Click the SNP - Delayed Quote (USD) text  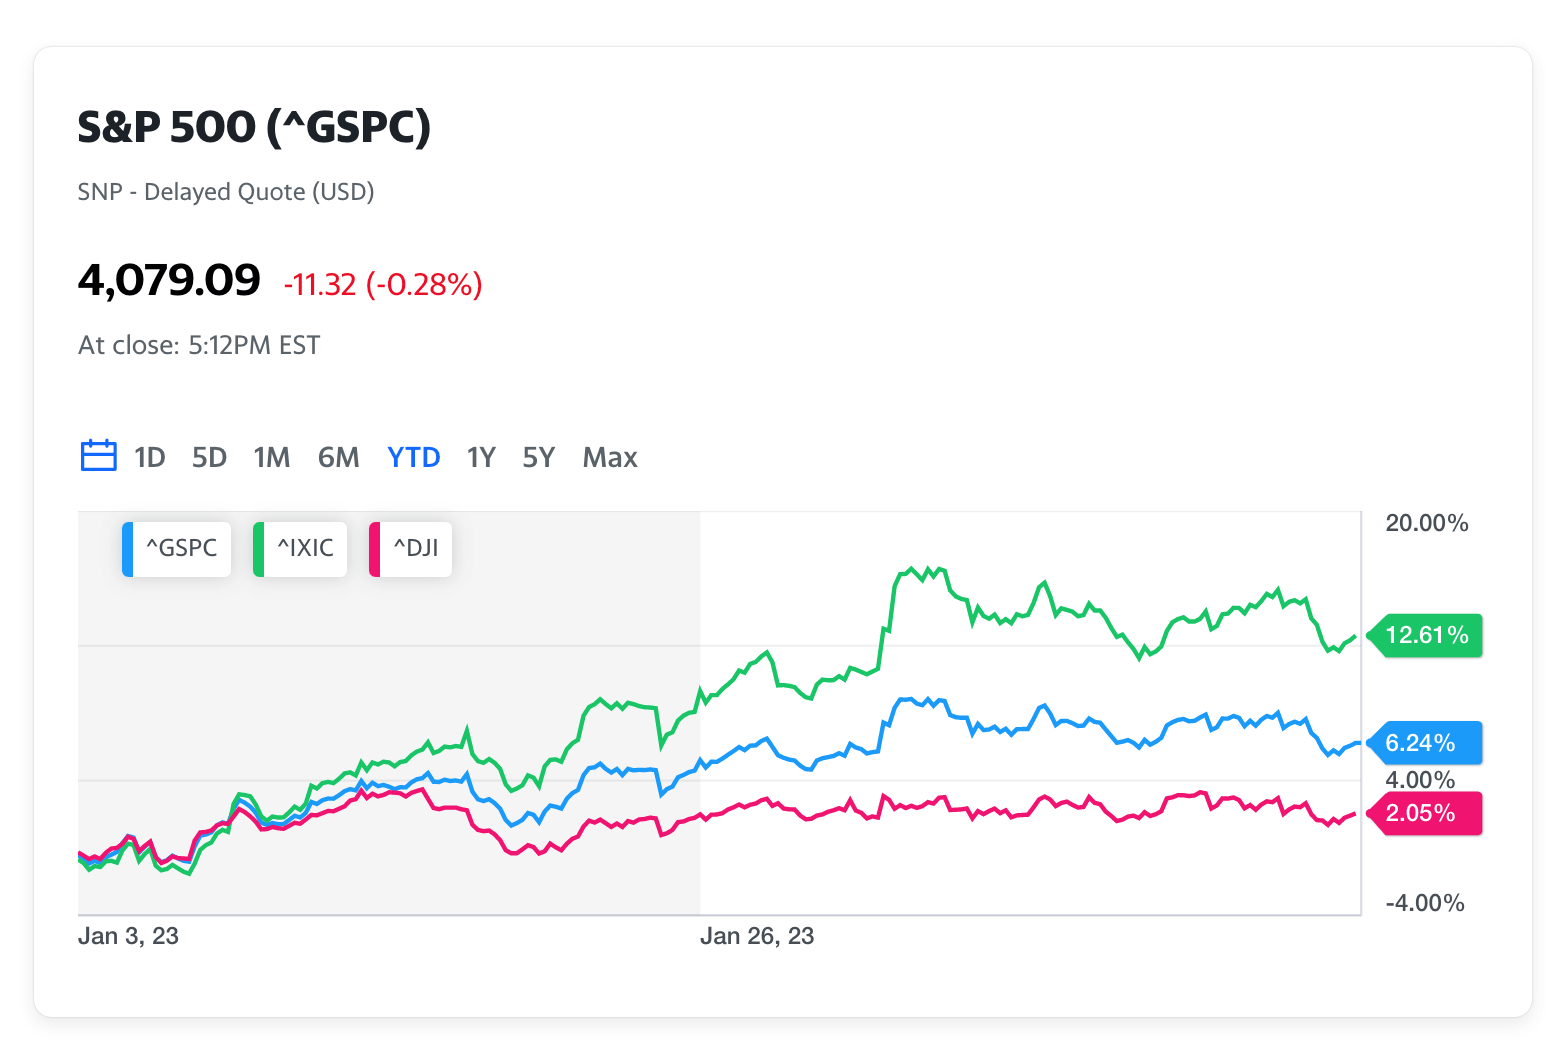coord(226,192)
